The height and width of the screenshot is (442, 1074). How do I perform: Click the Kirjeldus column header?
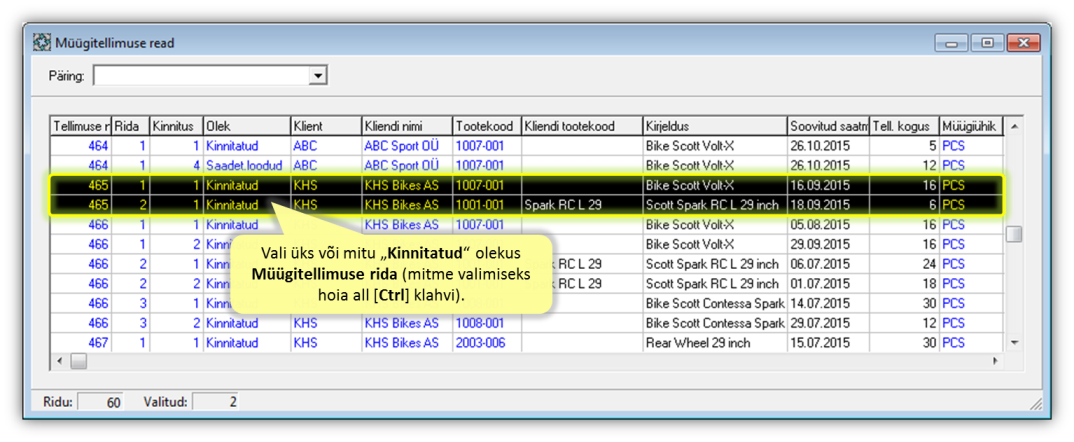click(x=714, y=127)
